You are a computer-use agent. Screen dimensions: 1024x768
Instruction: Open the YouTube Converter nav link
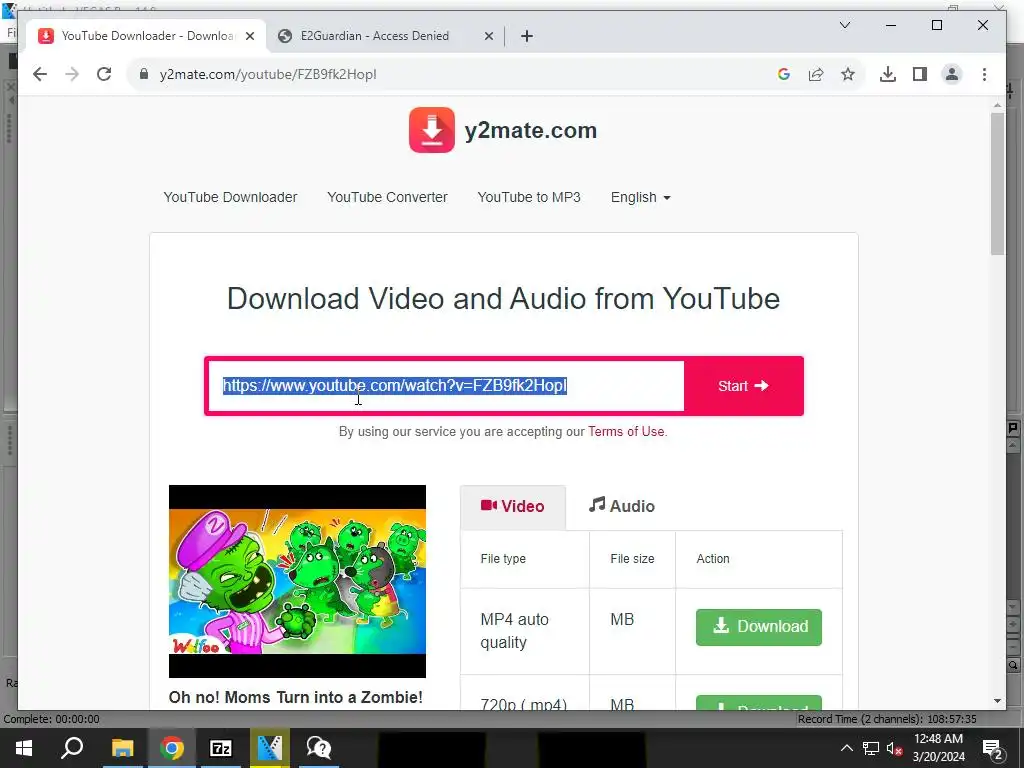click(387, 197)
